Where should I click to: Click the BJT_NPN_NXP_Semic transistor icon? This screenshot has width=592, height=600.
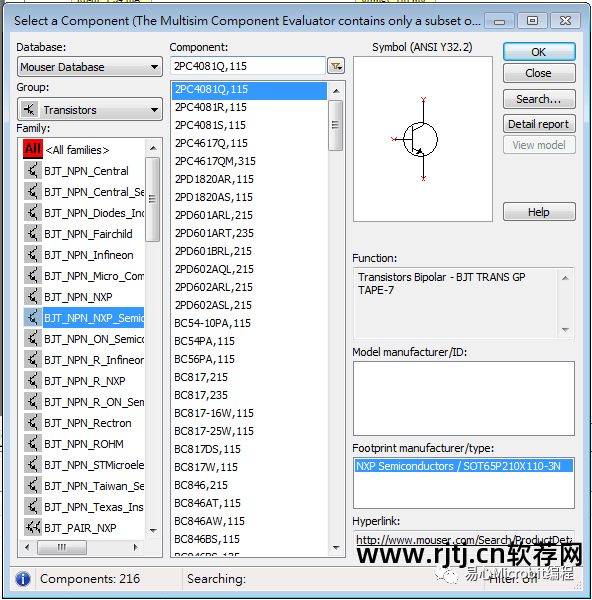click(x=33, y=318)
